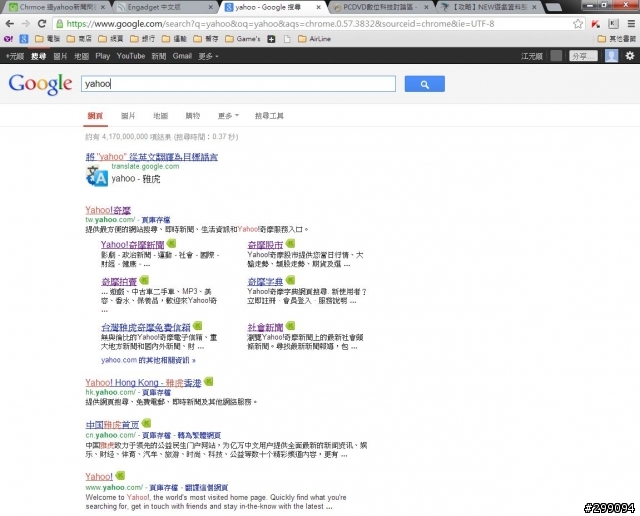
Task: Open the Chrome hamburger menu
Action: (x=631, y=24)
